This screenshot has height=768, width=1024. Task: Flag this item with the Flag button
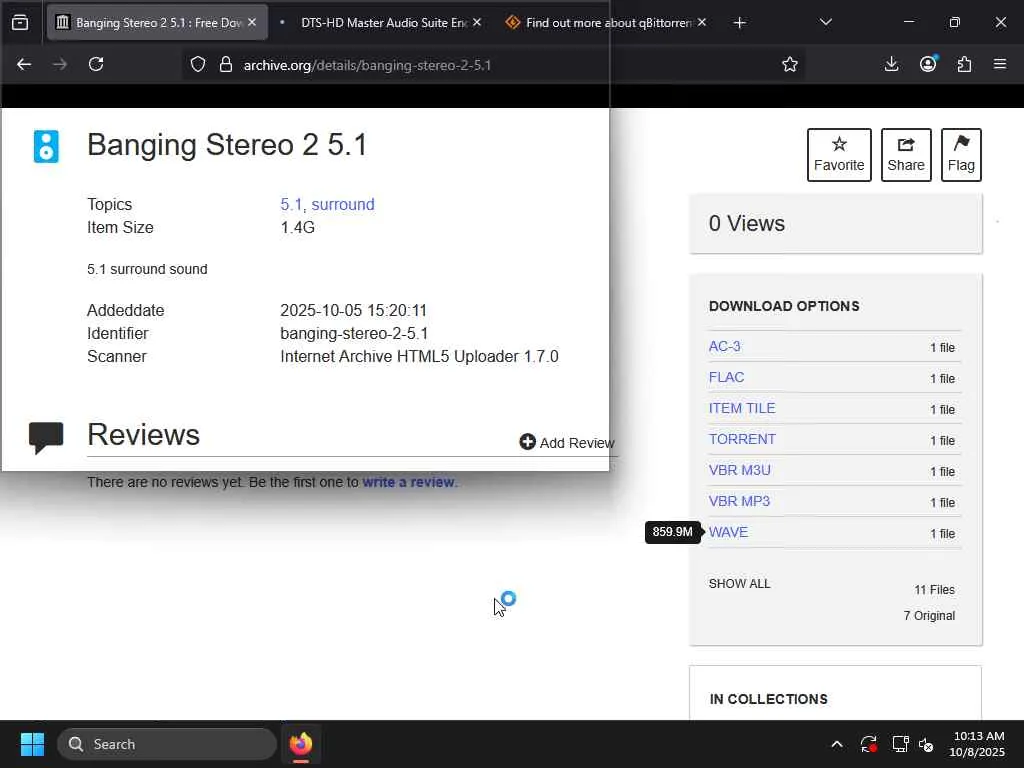(x=961, y=155)
